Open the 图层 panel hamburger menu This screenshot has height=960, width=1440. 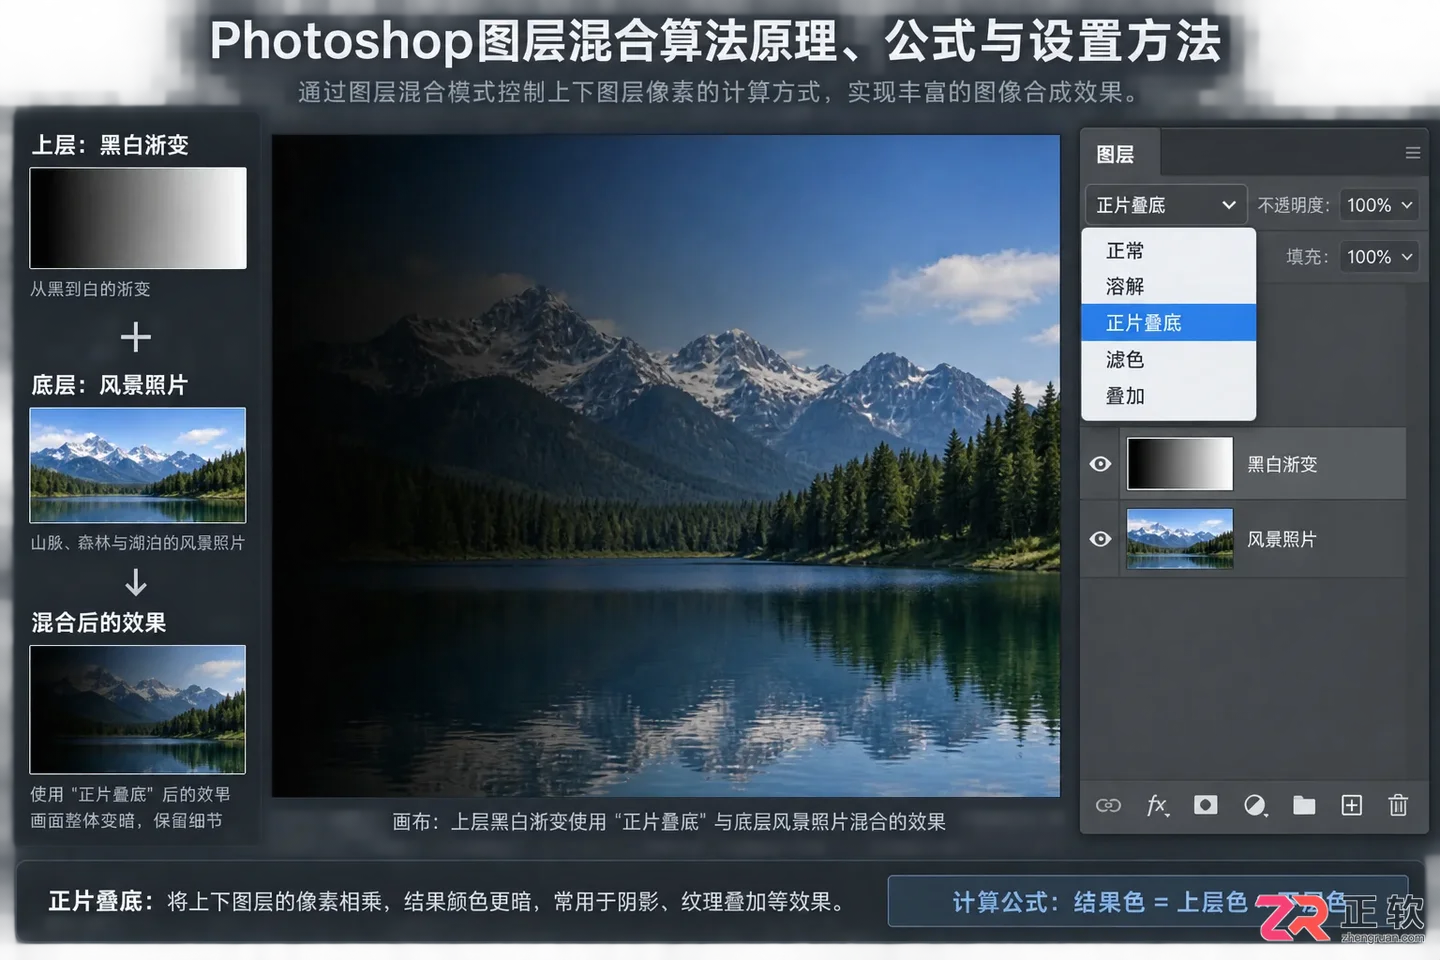[1413, 153]
